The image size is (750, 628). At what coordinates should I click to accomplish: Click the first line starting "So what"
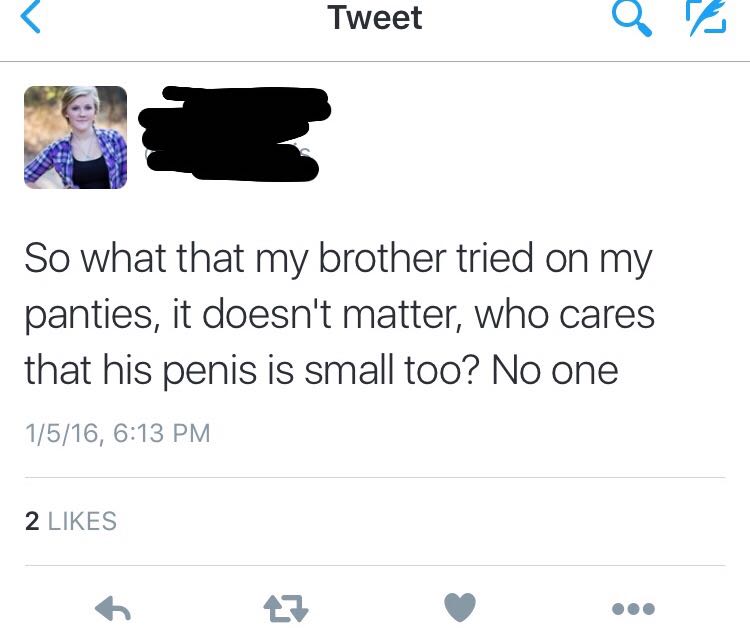pos(338,259)
